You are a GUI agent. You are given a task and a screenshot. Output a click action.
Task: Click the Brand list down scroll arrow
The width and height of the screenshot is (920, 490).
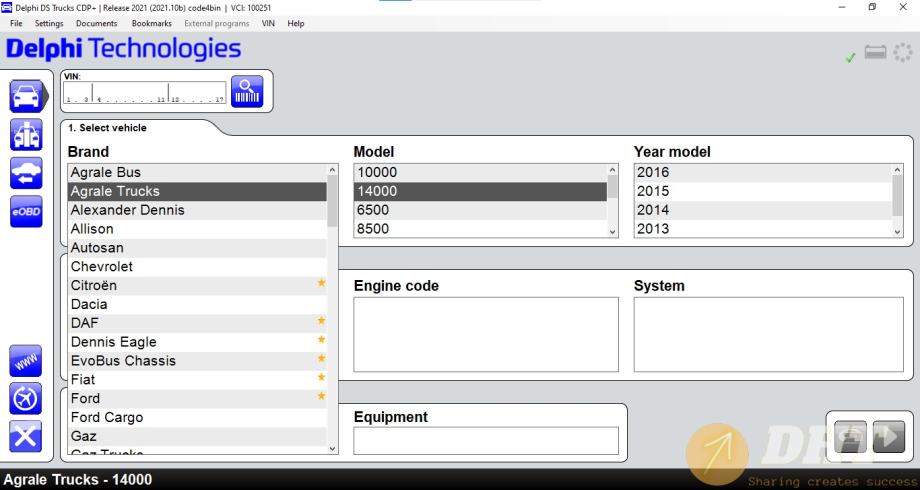(333, 449)
